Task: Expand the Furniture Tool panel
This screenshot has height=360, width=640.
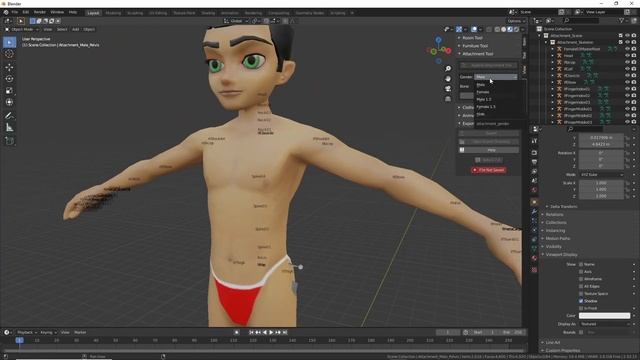Action: pyautogui.click(x=475, y=46)
